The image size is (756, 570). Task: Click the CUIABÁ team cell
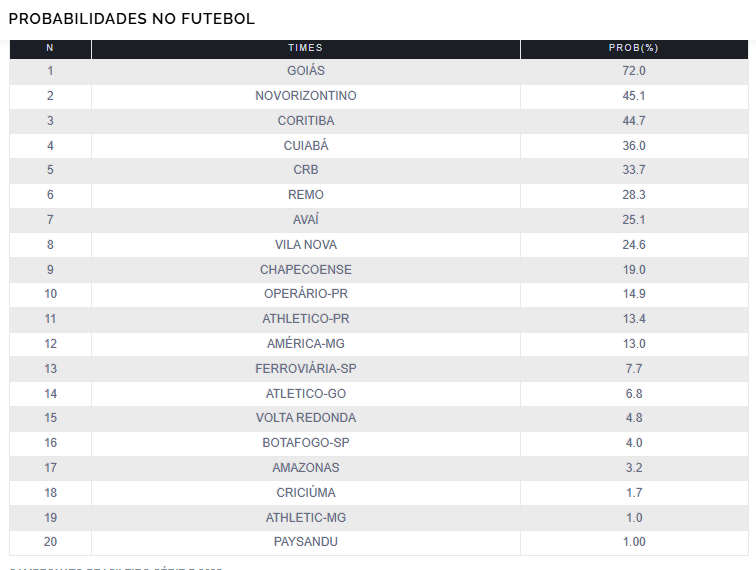[306, 146]
